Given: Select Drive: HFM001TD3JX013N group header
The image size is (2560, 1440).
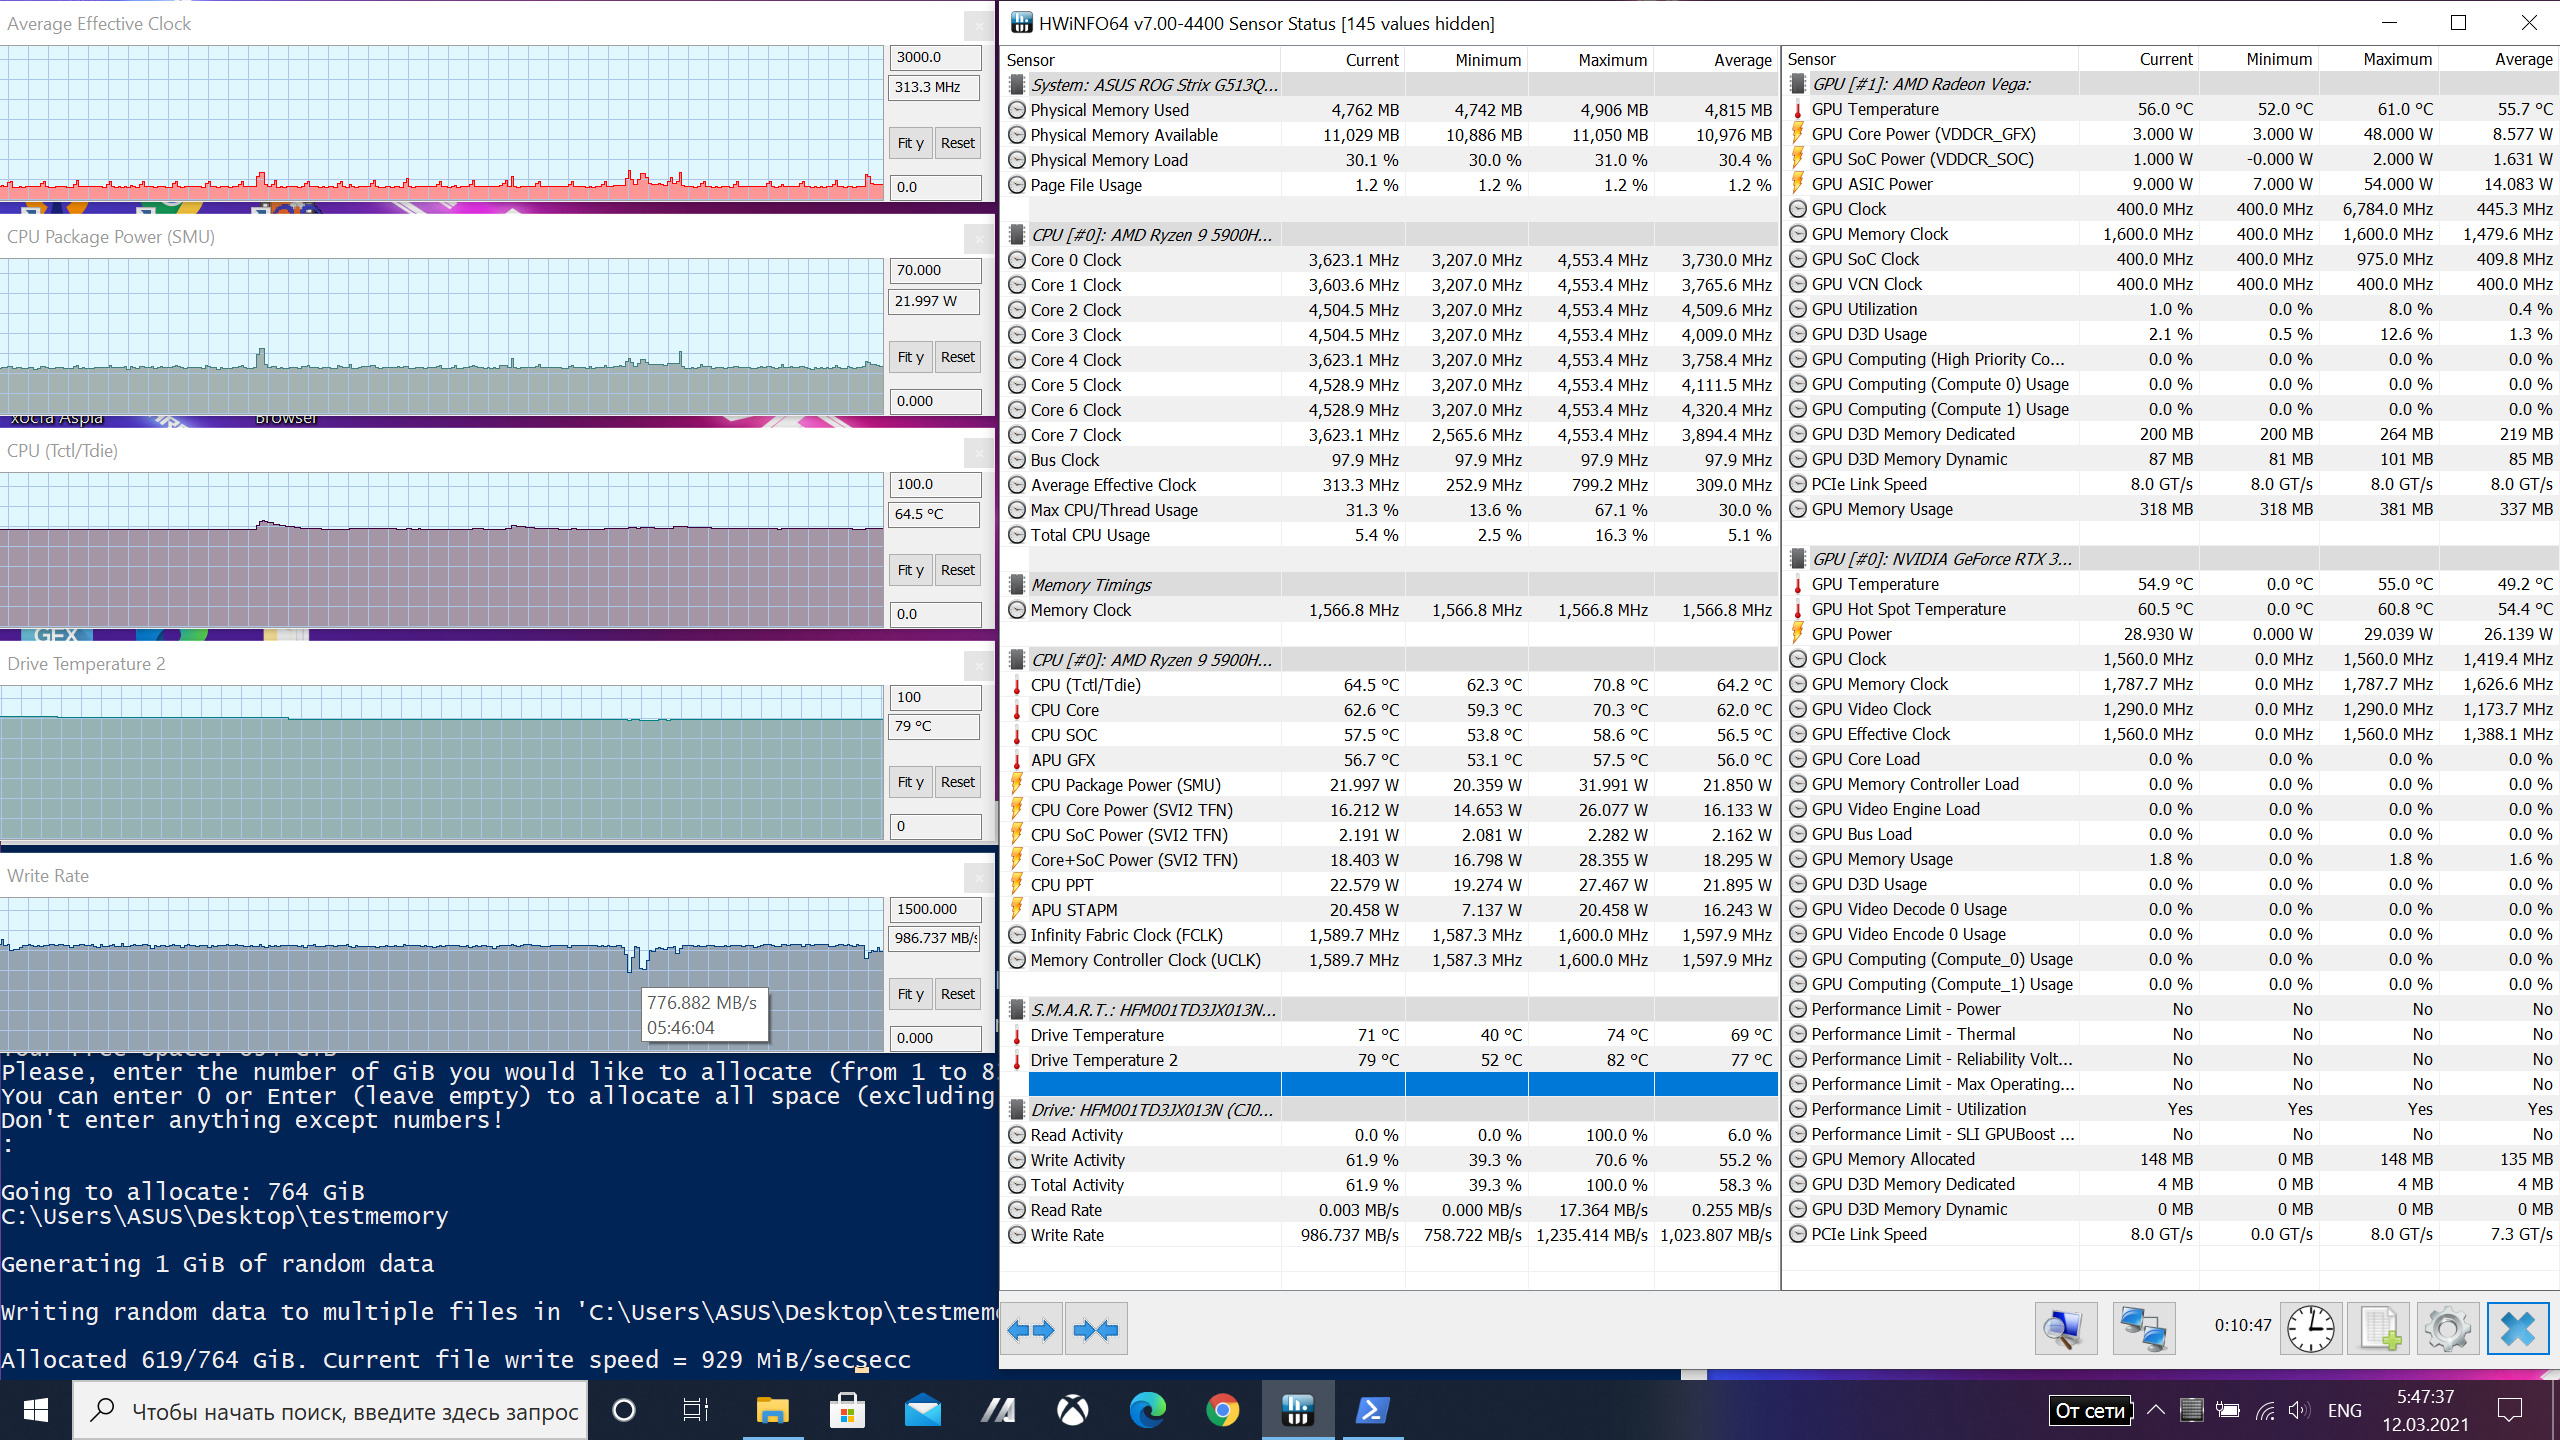Looking at the screenshot, I should (x=1390, y=1110).
